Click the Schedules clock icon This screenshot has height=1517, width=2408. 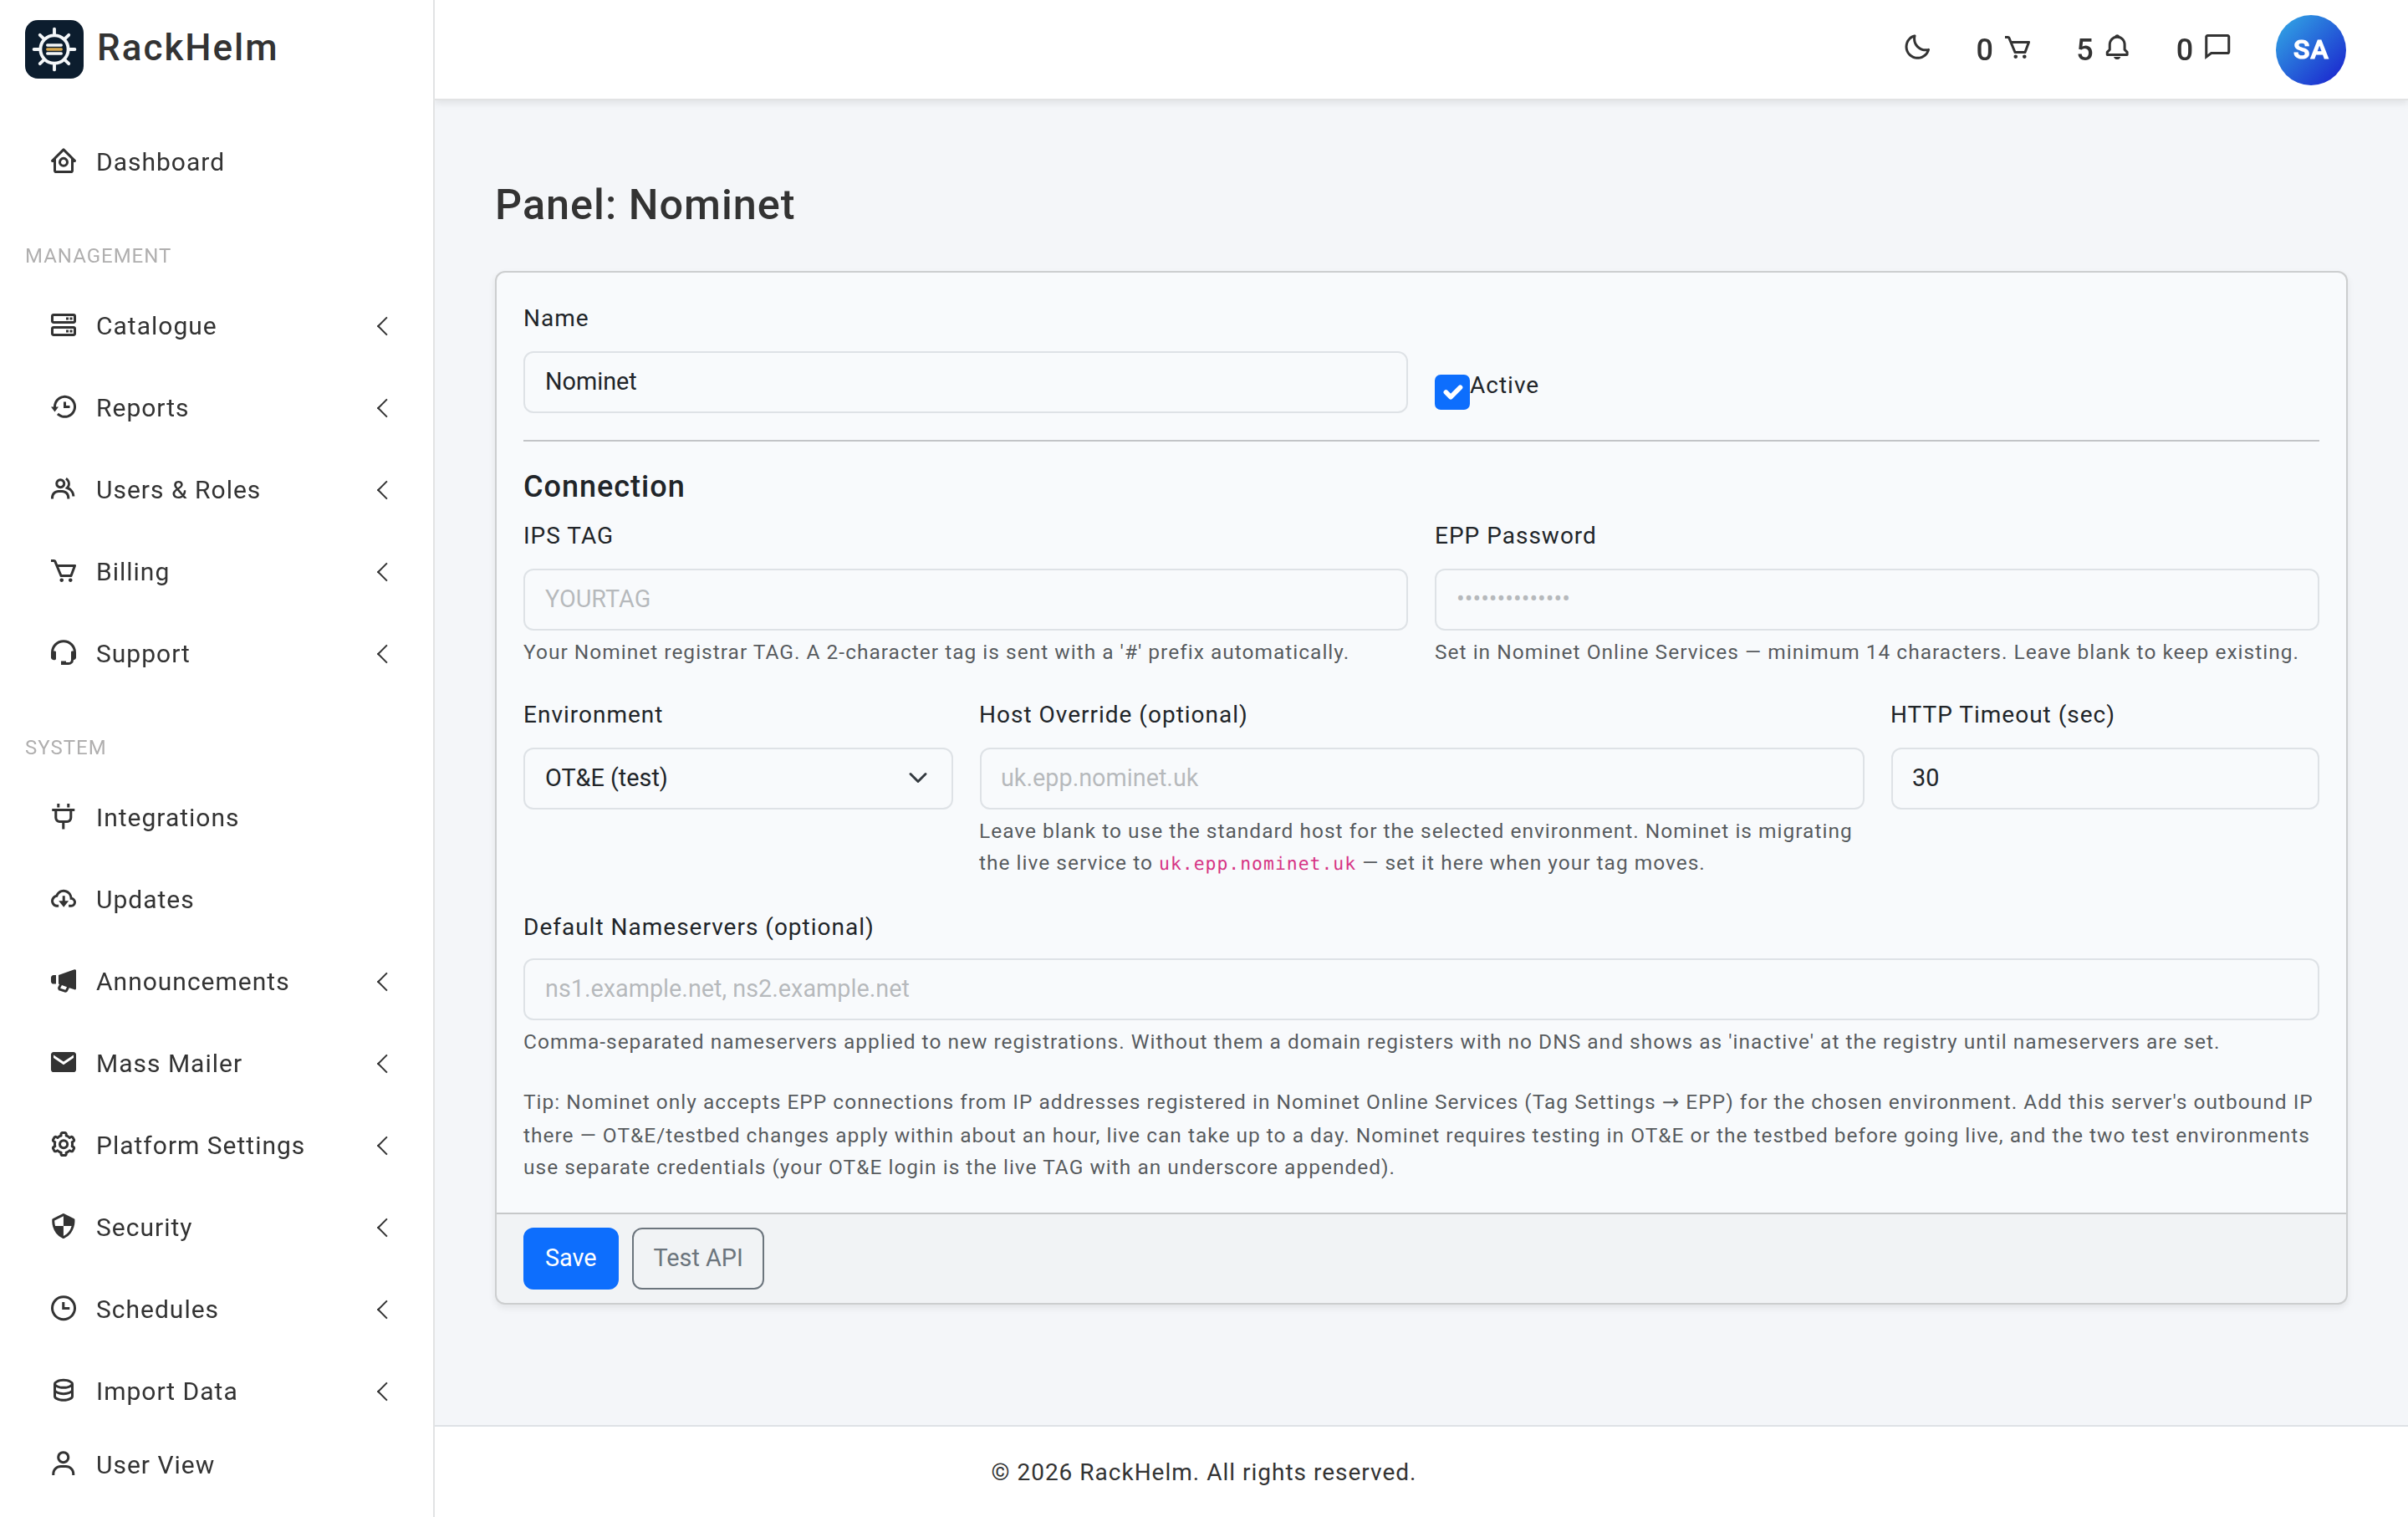point(63,1308)
